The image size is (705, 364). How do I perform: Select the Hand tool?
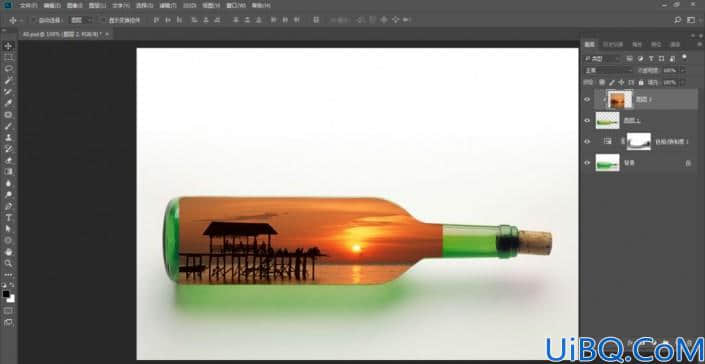point(8,252)
